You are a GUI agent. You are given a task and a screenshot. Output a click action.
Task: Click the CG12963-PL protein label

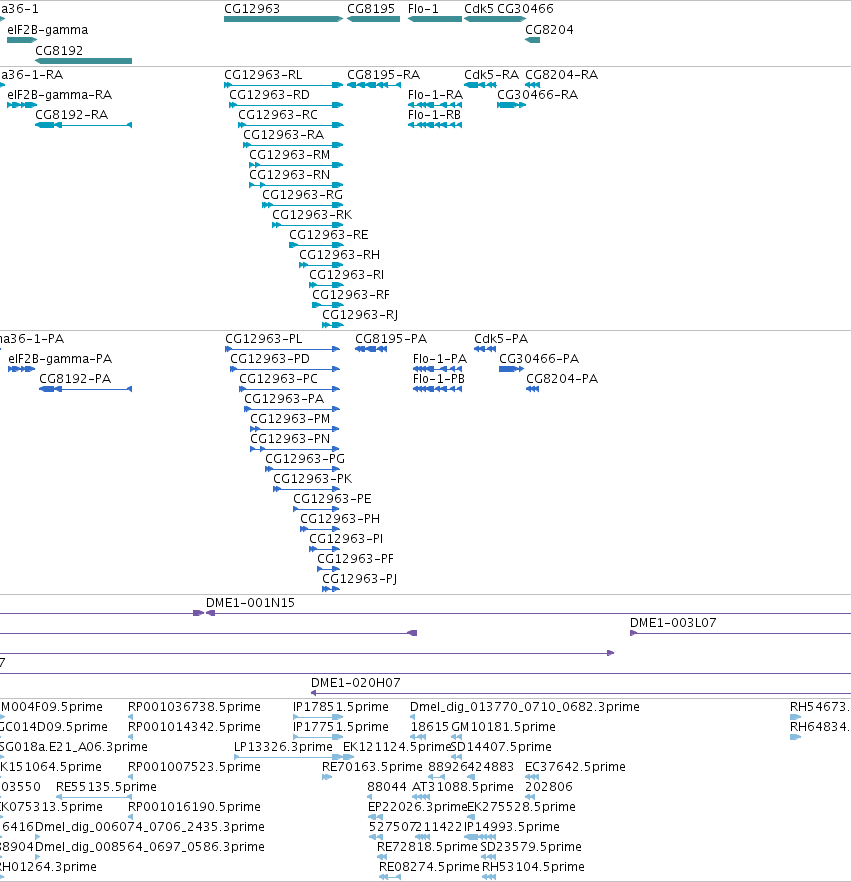click(x=263, y=339)
